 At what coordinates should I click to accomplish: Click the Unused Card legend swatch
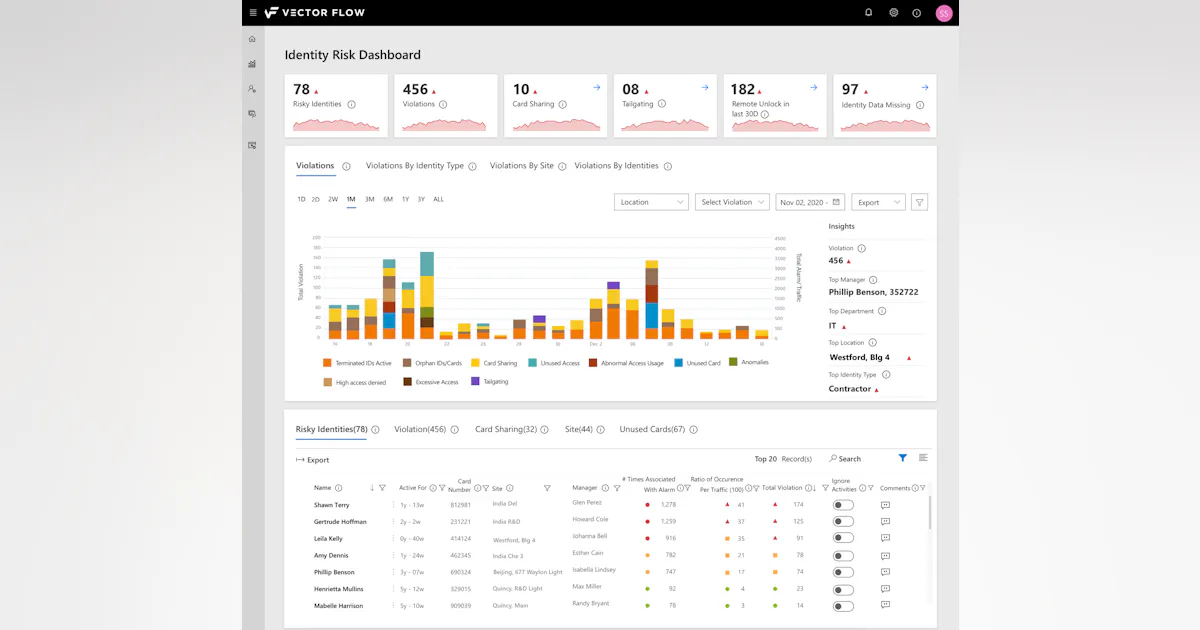coord(679,363)
